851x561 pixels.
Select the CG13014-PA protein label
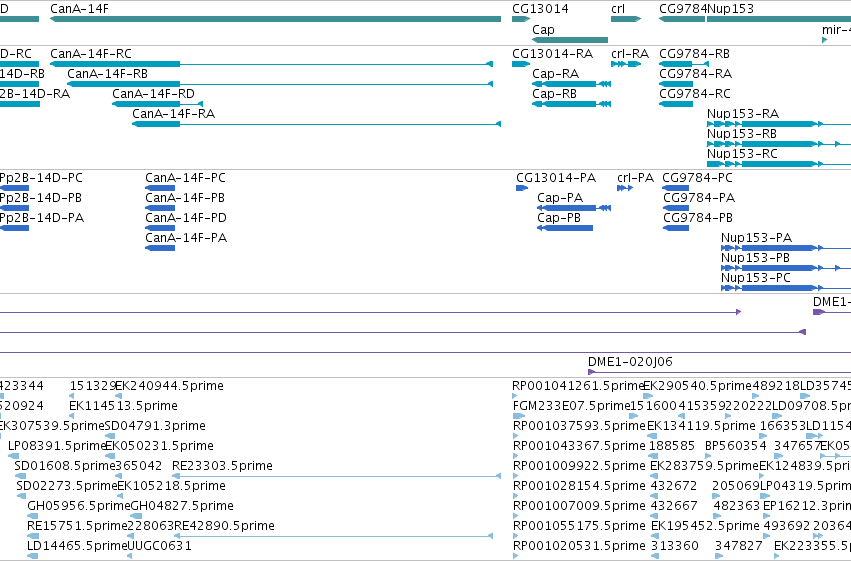click(556, 178)
